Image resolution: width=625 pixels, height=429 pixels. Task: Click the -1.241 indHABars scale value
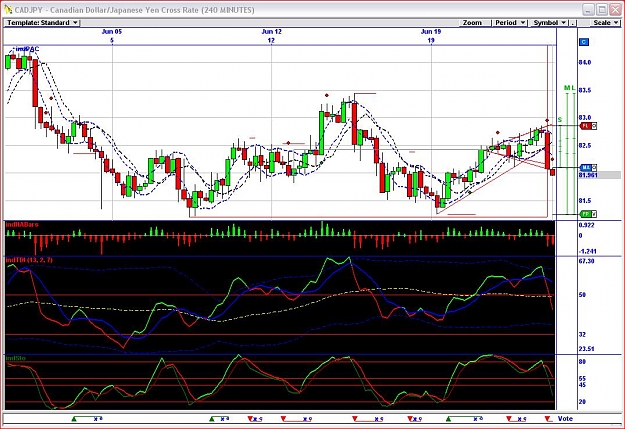coord(588,251)
